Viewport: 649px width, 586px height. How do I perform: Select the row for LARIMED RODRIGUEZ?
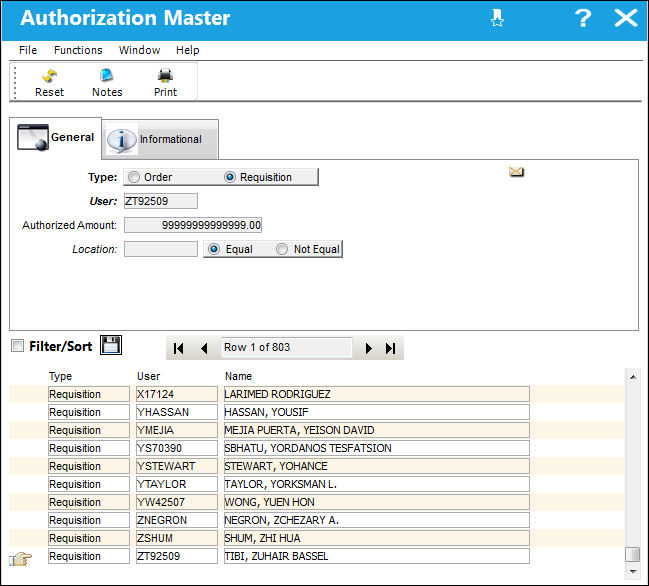click(376, 394)
